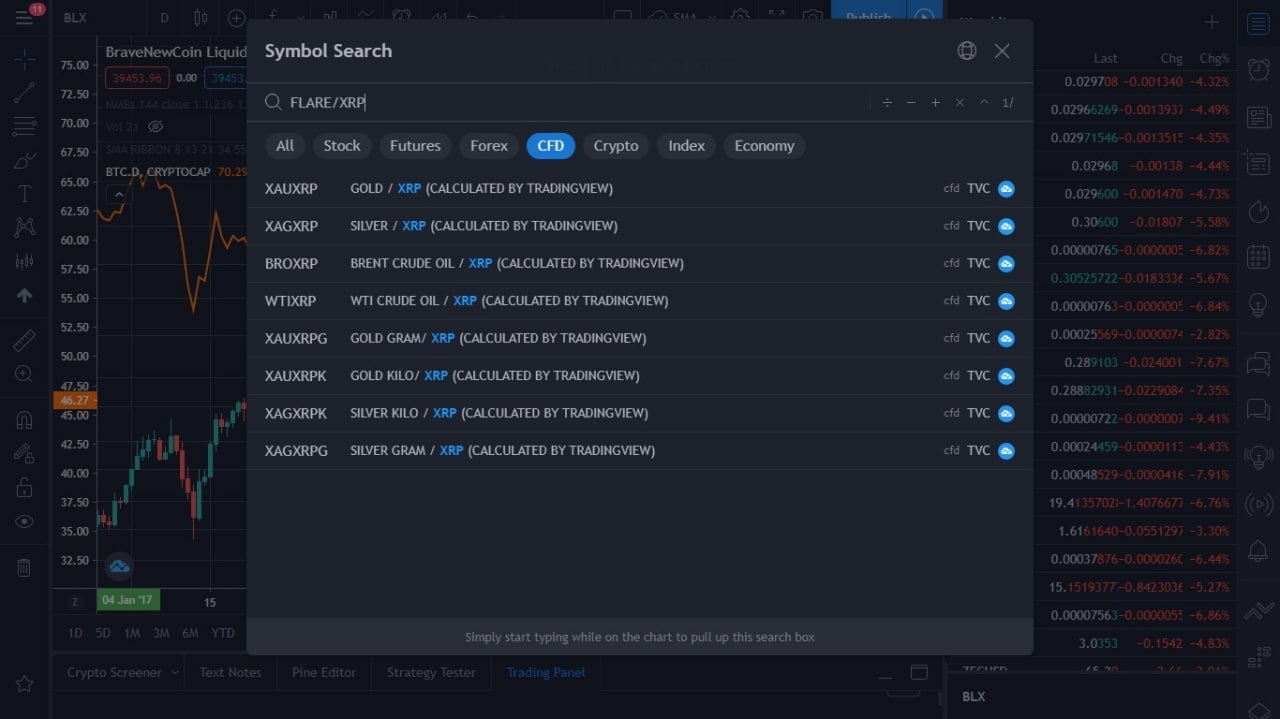Insert the plus operator in the search
The image size is (1280, 719).
pos(935,102)
